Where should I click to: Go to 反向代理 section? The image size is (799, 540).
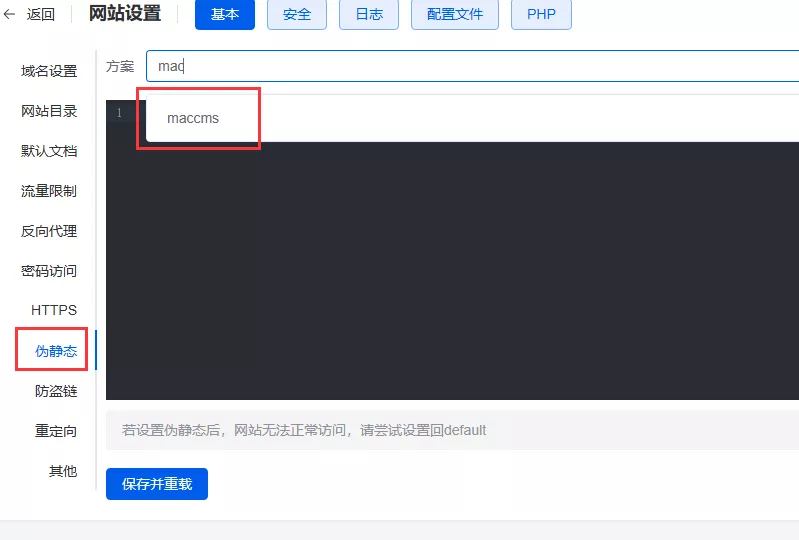click(x=49, y=231)
